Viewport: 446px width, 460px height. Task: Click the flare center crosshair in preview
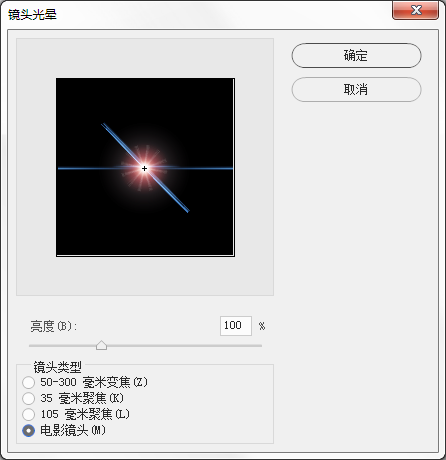pos(144,169)
